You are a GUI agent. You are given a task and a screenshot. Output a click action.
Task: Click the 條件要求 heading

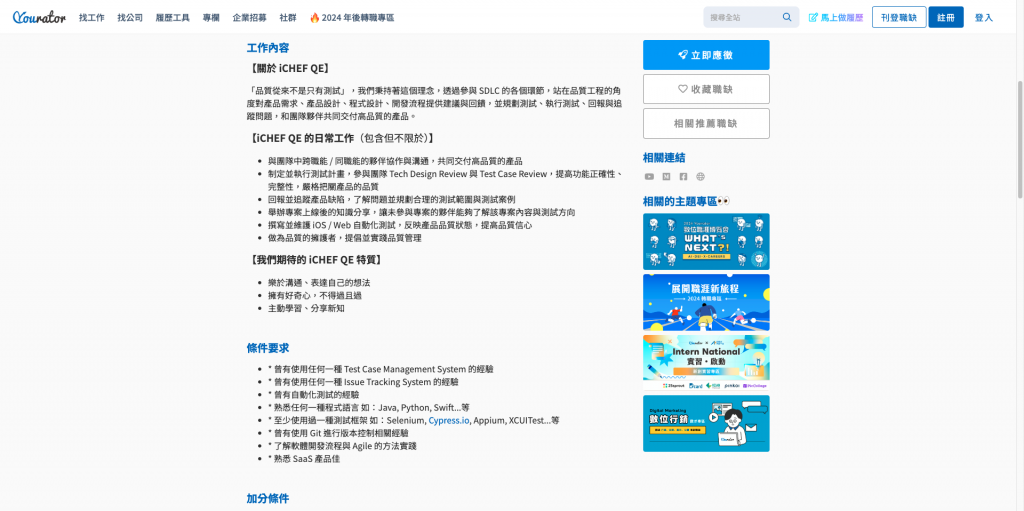(268, 348)
